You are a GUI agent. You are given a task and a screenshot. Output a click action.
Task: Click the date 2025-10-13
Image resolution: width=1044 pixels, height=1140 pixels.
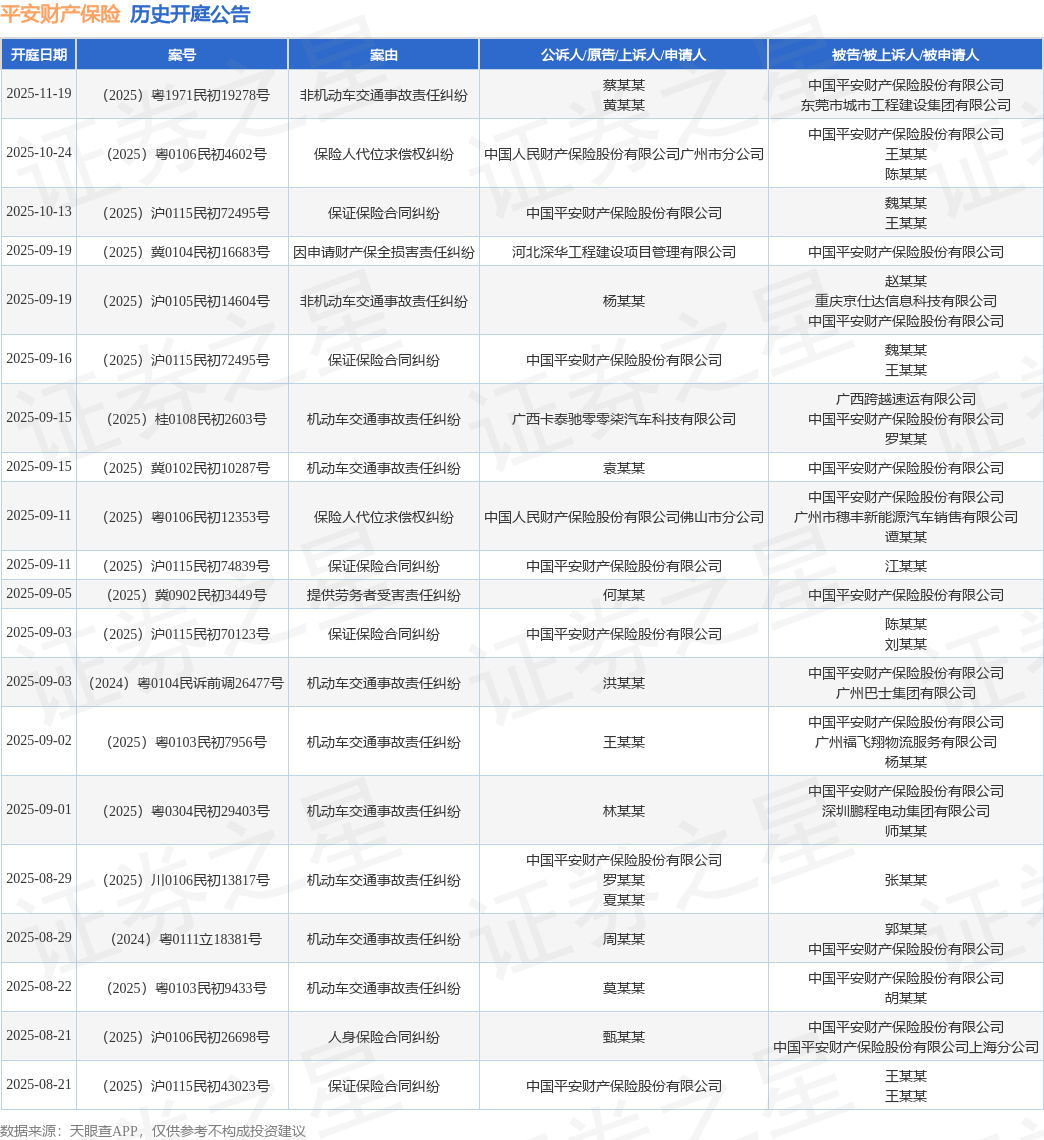coord(39,212)
